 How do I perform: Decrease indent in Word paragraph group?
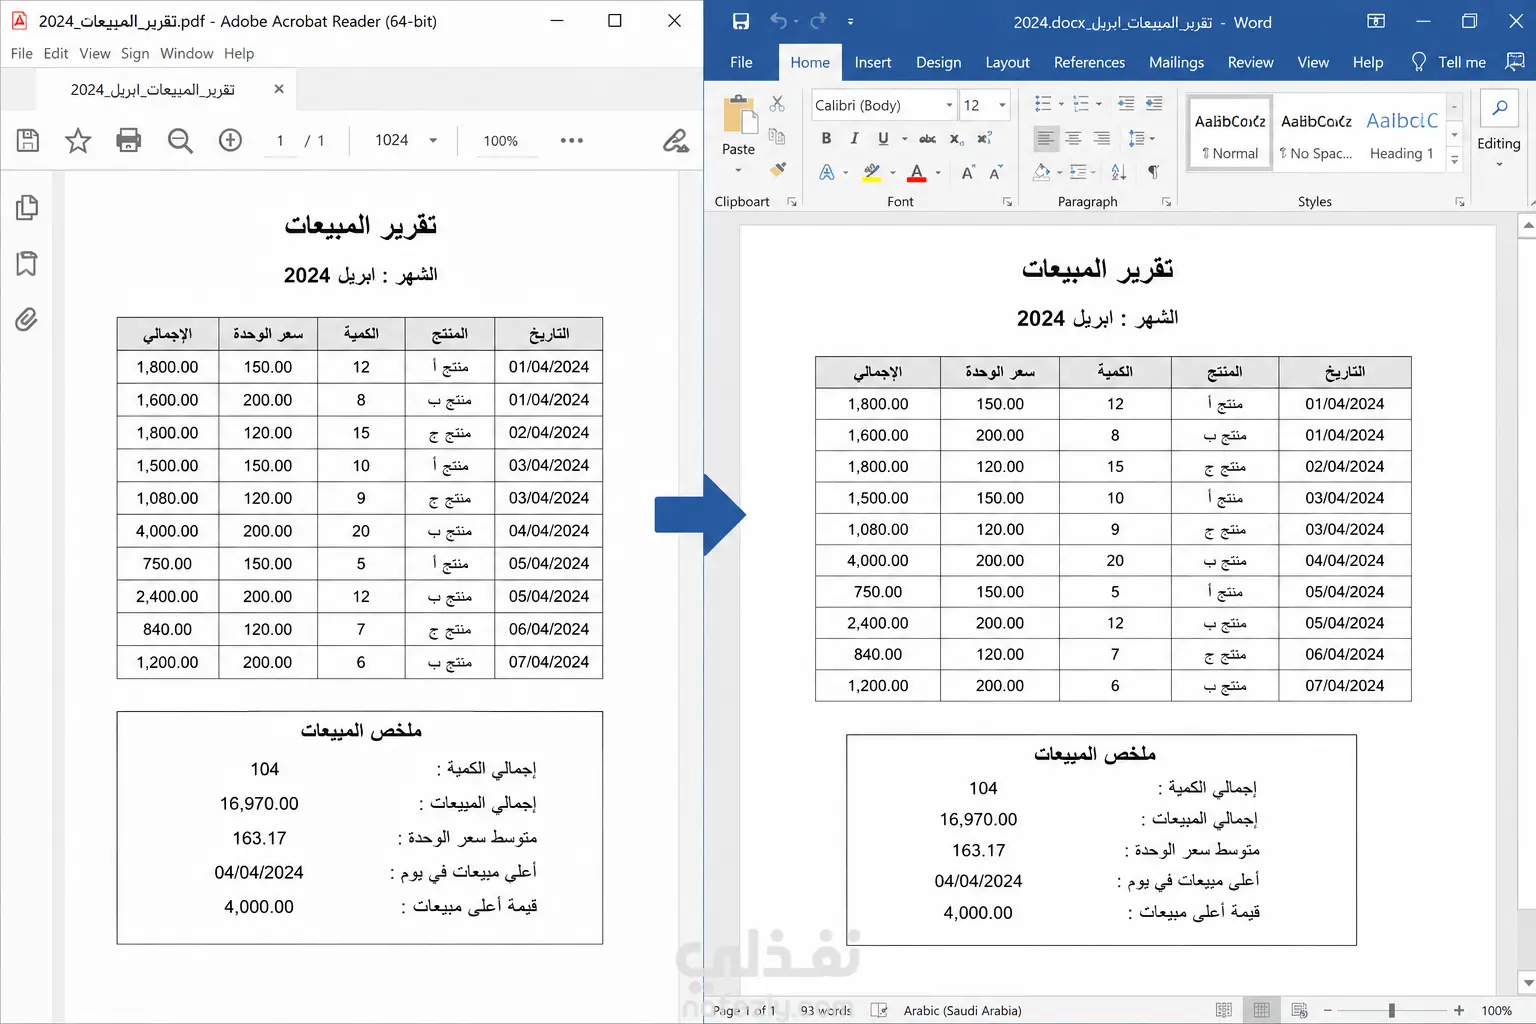(1126, 104)
